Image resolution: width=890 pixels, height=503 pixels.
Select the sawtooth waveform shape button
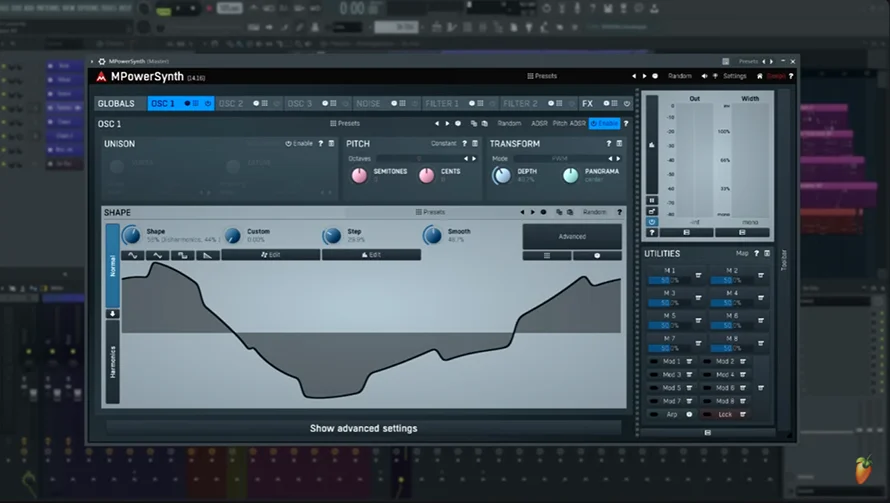208,255
